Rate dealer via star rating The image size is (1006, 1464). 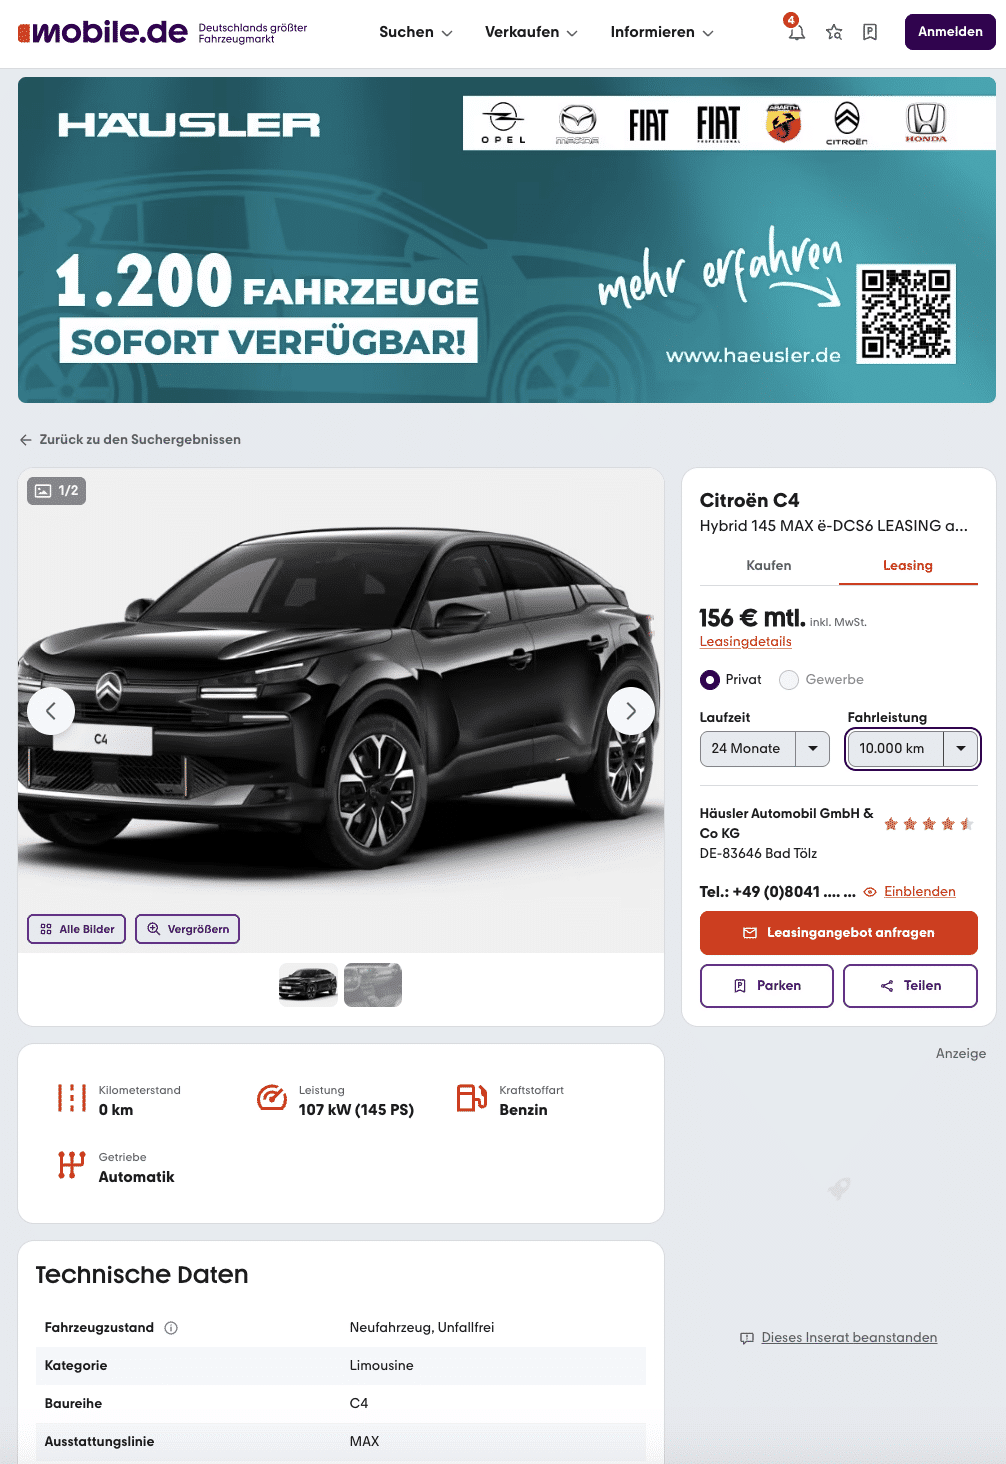point(929,824)
